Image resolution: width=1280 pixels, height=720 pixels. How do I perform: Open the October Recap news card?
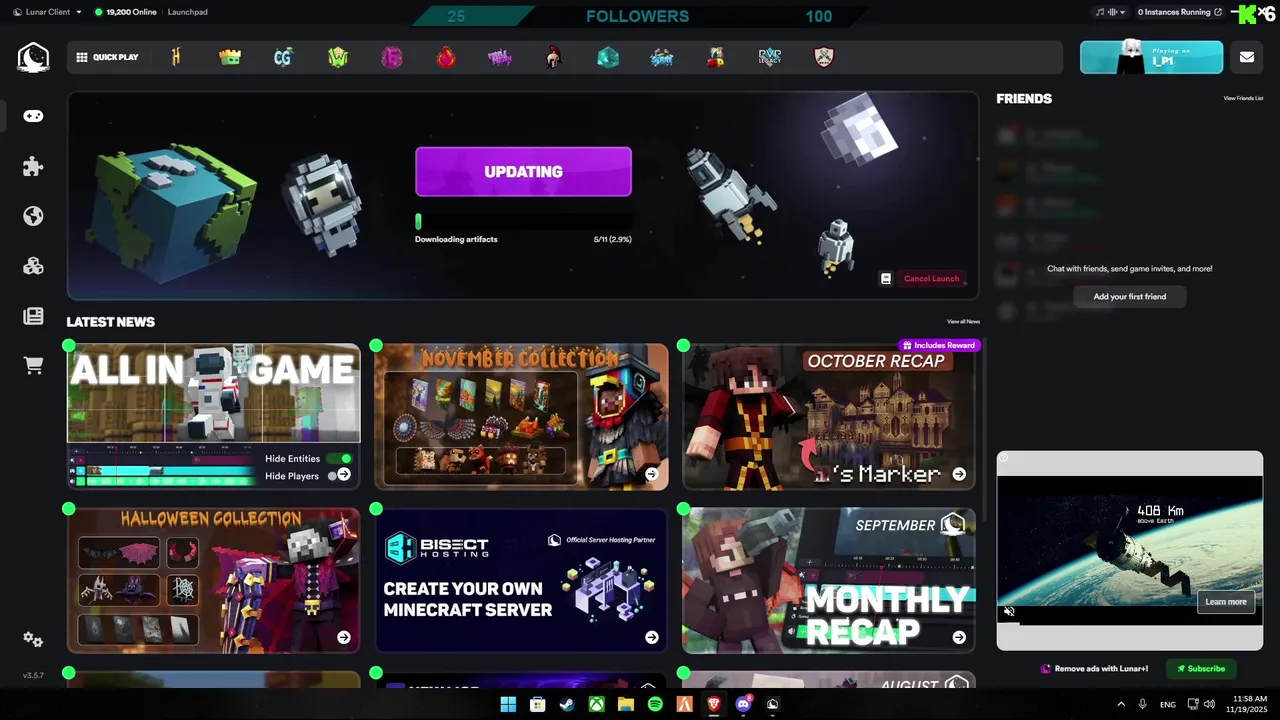(x=828, y=417)
